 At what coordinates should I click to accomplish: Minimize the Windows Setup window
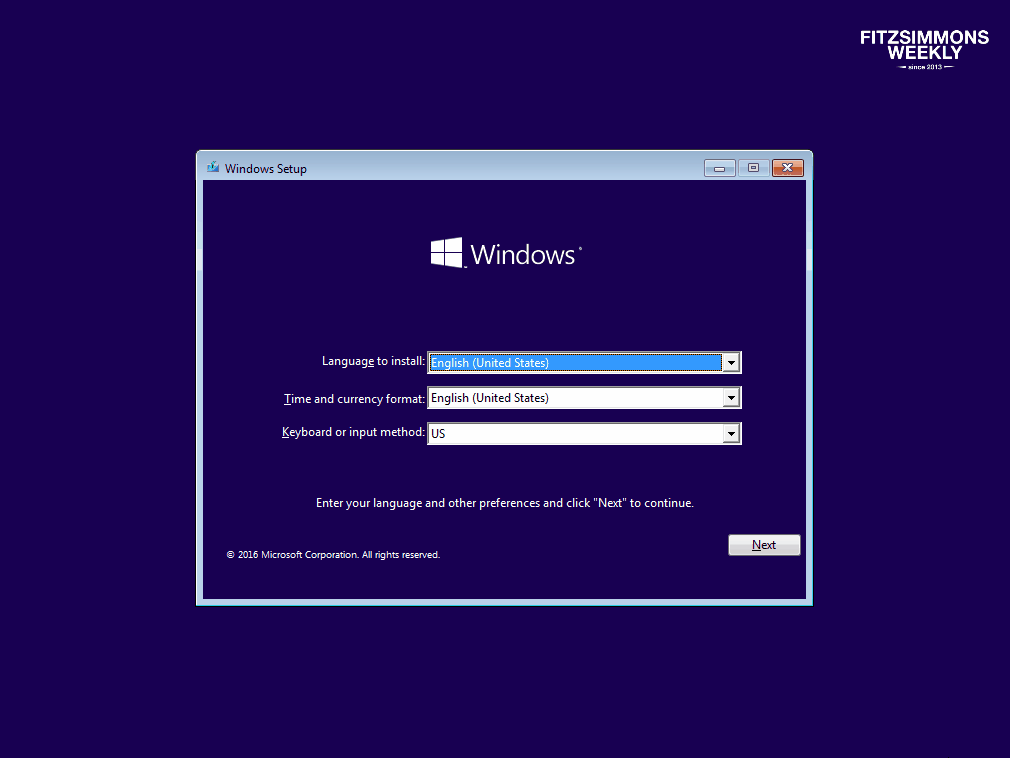pyautogui.click(x=719, y=168)
